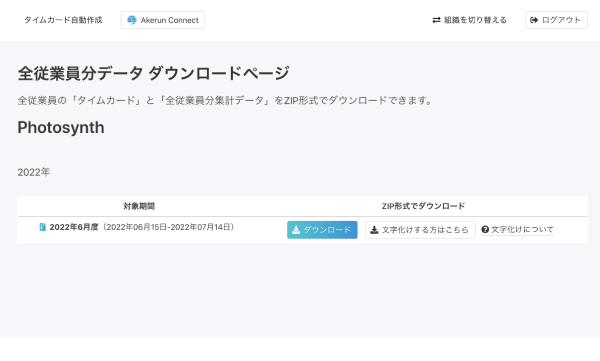Click download icon inside blue ダウンロード button
Image resolution: width=600 pixels, height=361 pixels.
(x=296, y=230)
